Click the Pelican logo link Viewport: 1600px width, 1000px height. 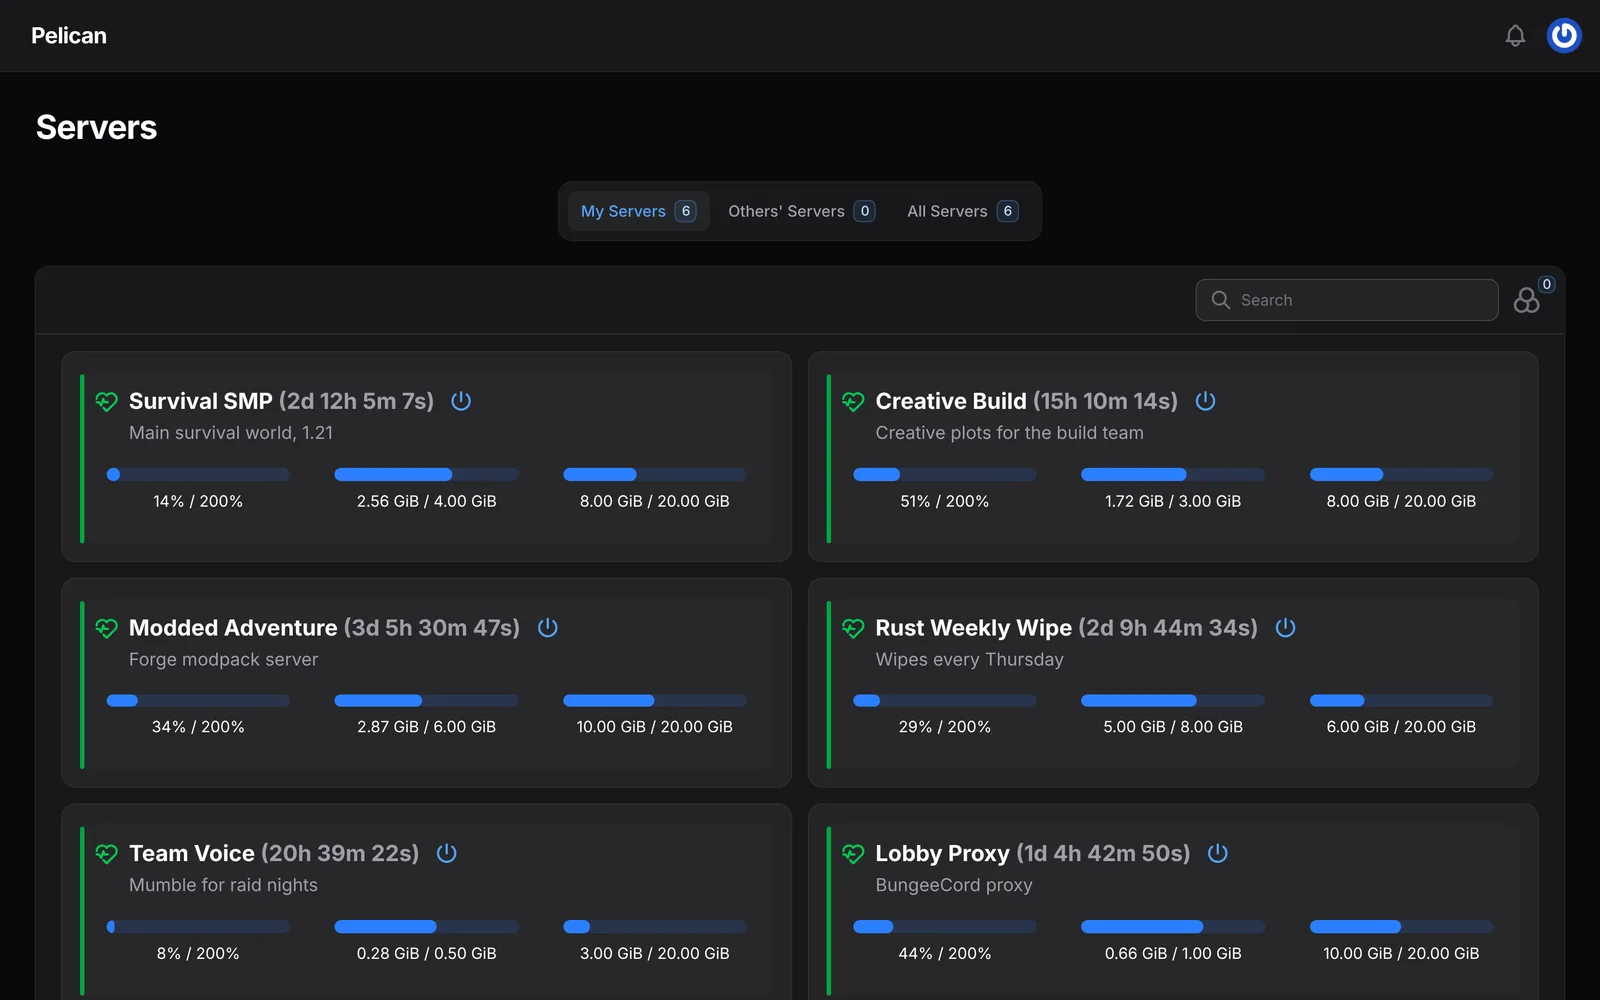69,36
